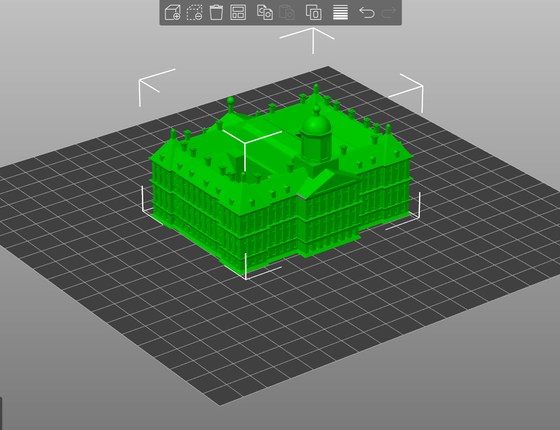560x430 pixels.
Task: Click the Add object cube-plus icon
Action: 172,12
